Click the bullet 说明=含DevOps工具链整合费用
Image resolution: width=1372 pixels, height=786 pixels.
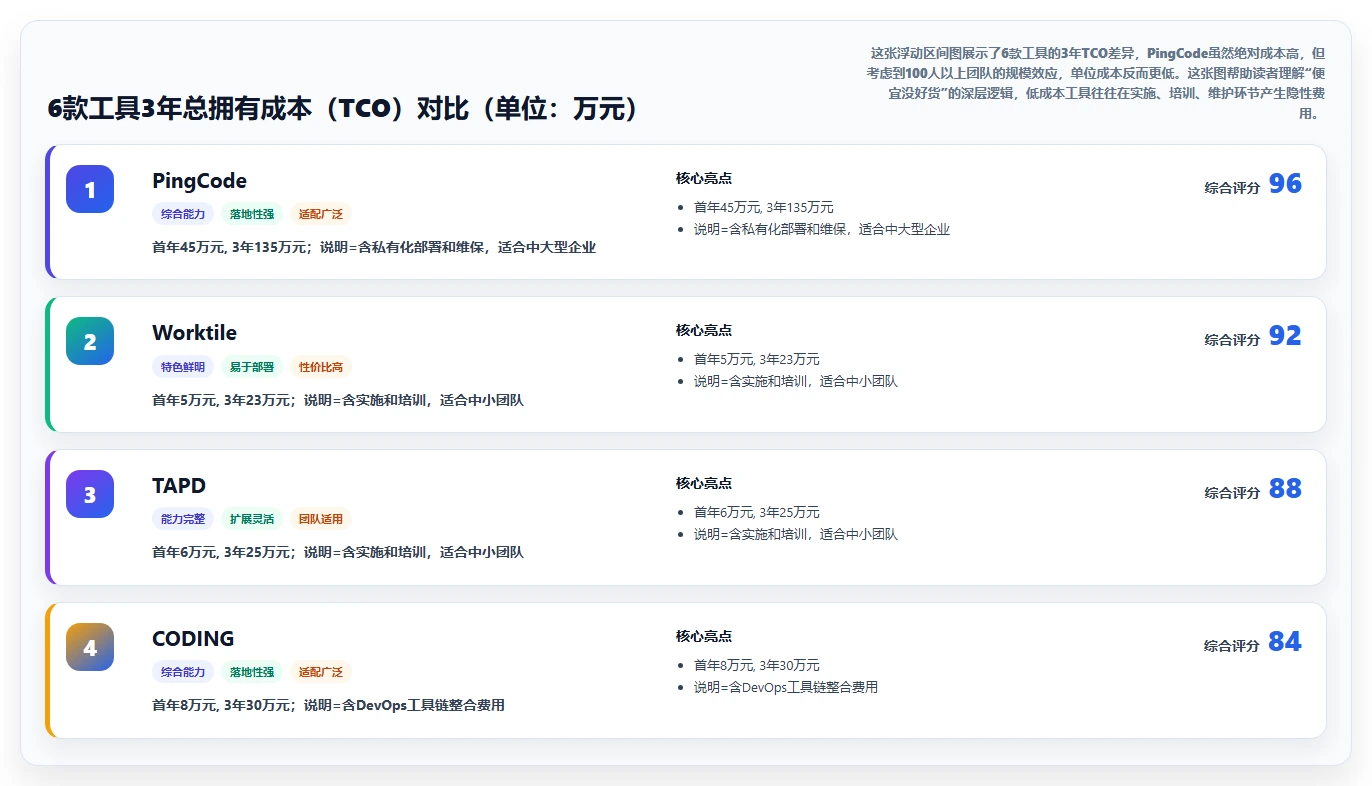point(786,687)
